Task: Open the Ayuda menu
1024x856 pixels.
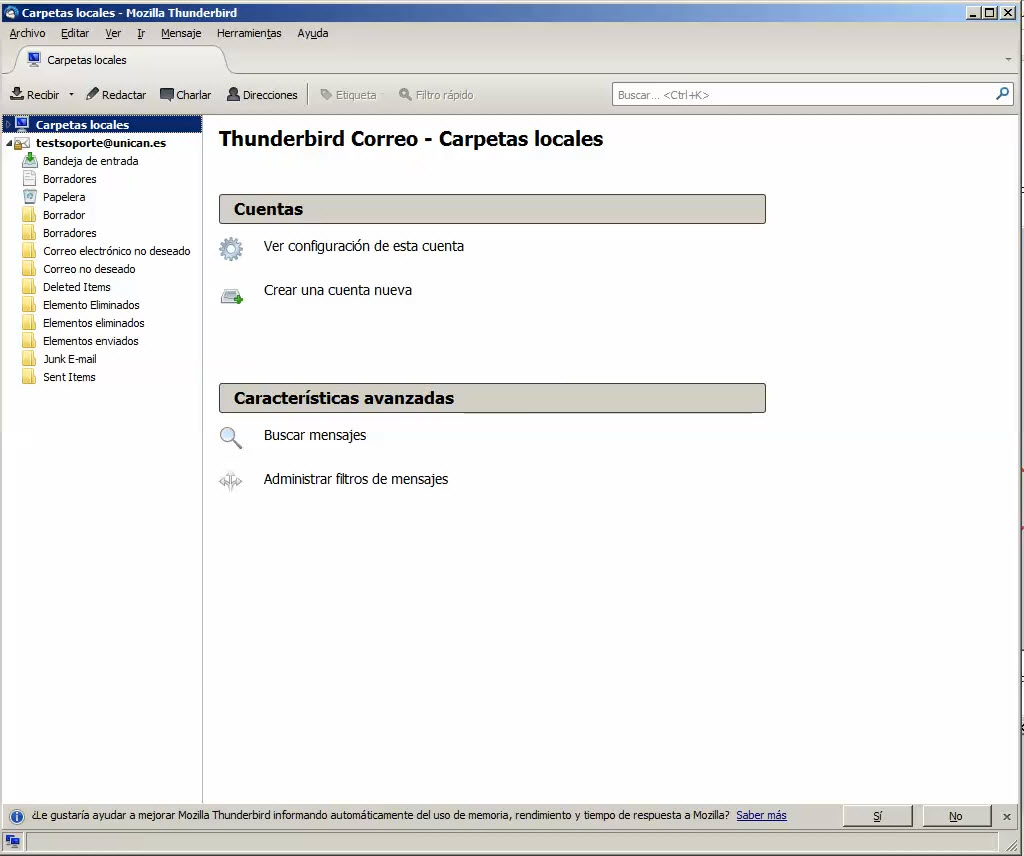Action: point(313,33)
